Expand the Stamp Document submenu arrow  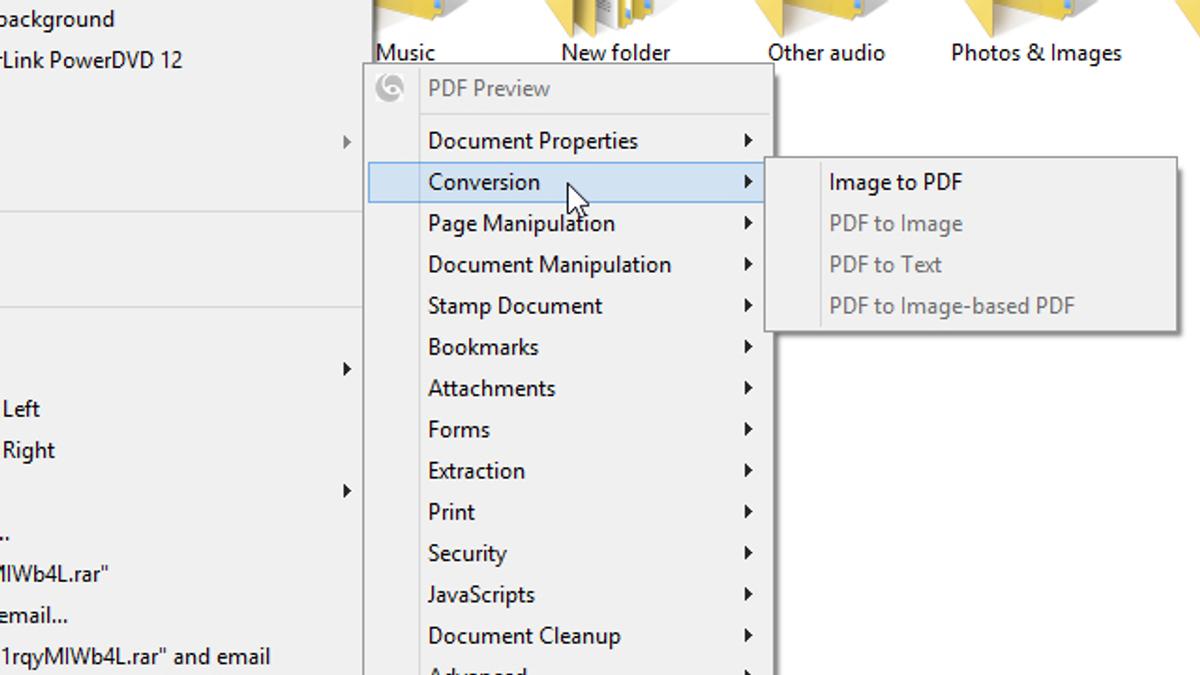point(748,306)
